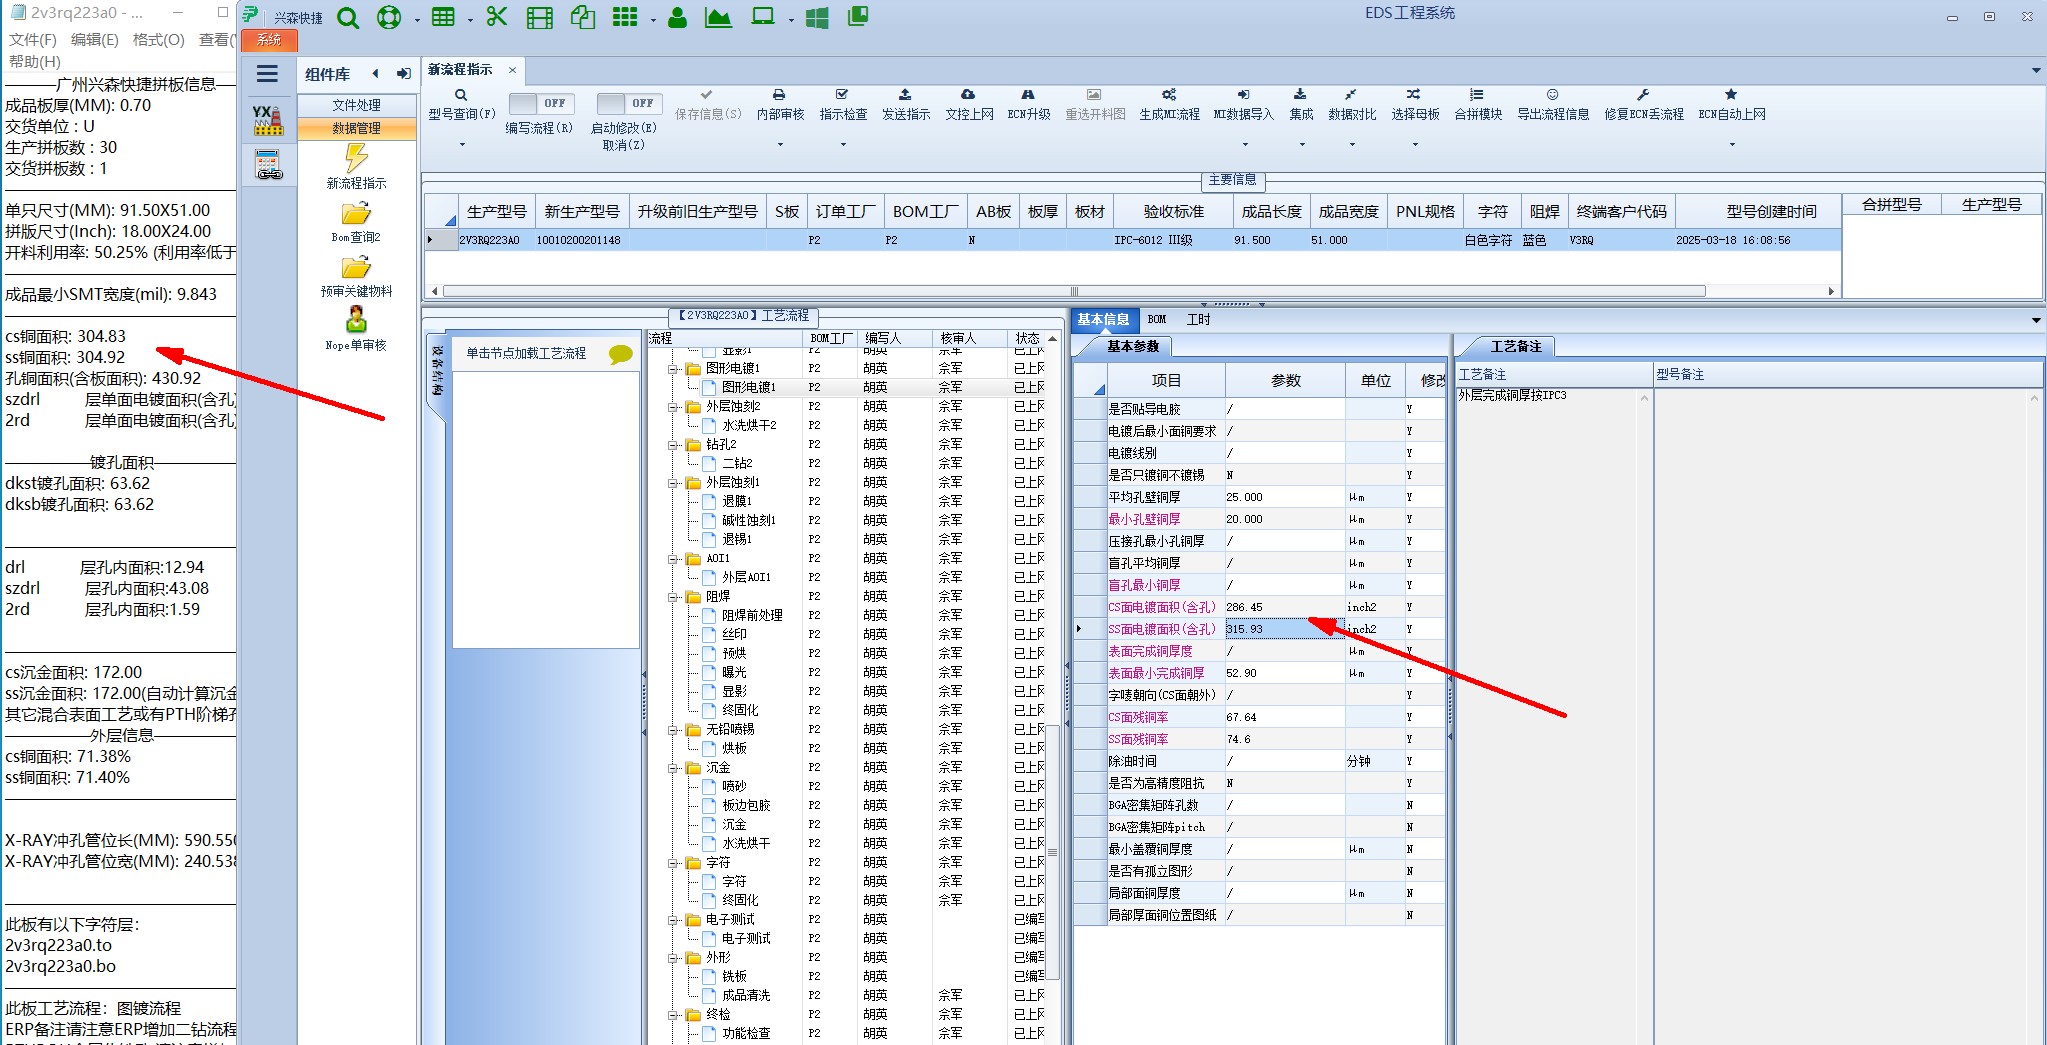Image resolution: width=2047 pixels, height=1045 pixels.
Task: Click the film strip icon in the top bar
Action: point(540,18)
